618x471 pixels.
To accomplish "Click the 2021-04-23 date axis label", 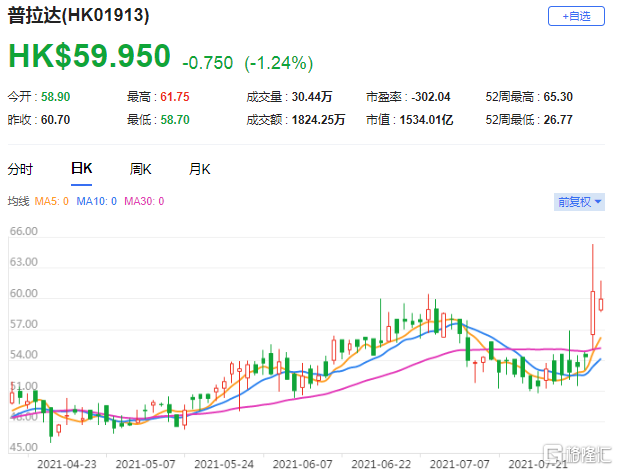I will tap(67, 464).
